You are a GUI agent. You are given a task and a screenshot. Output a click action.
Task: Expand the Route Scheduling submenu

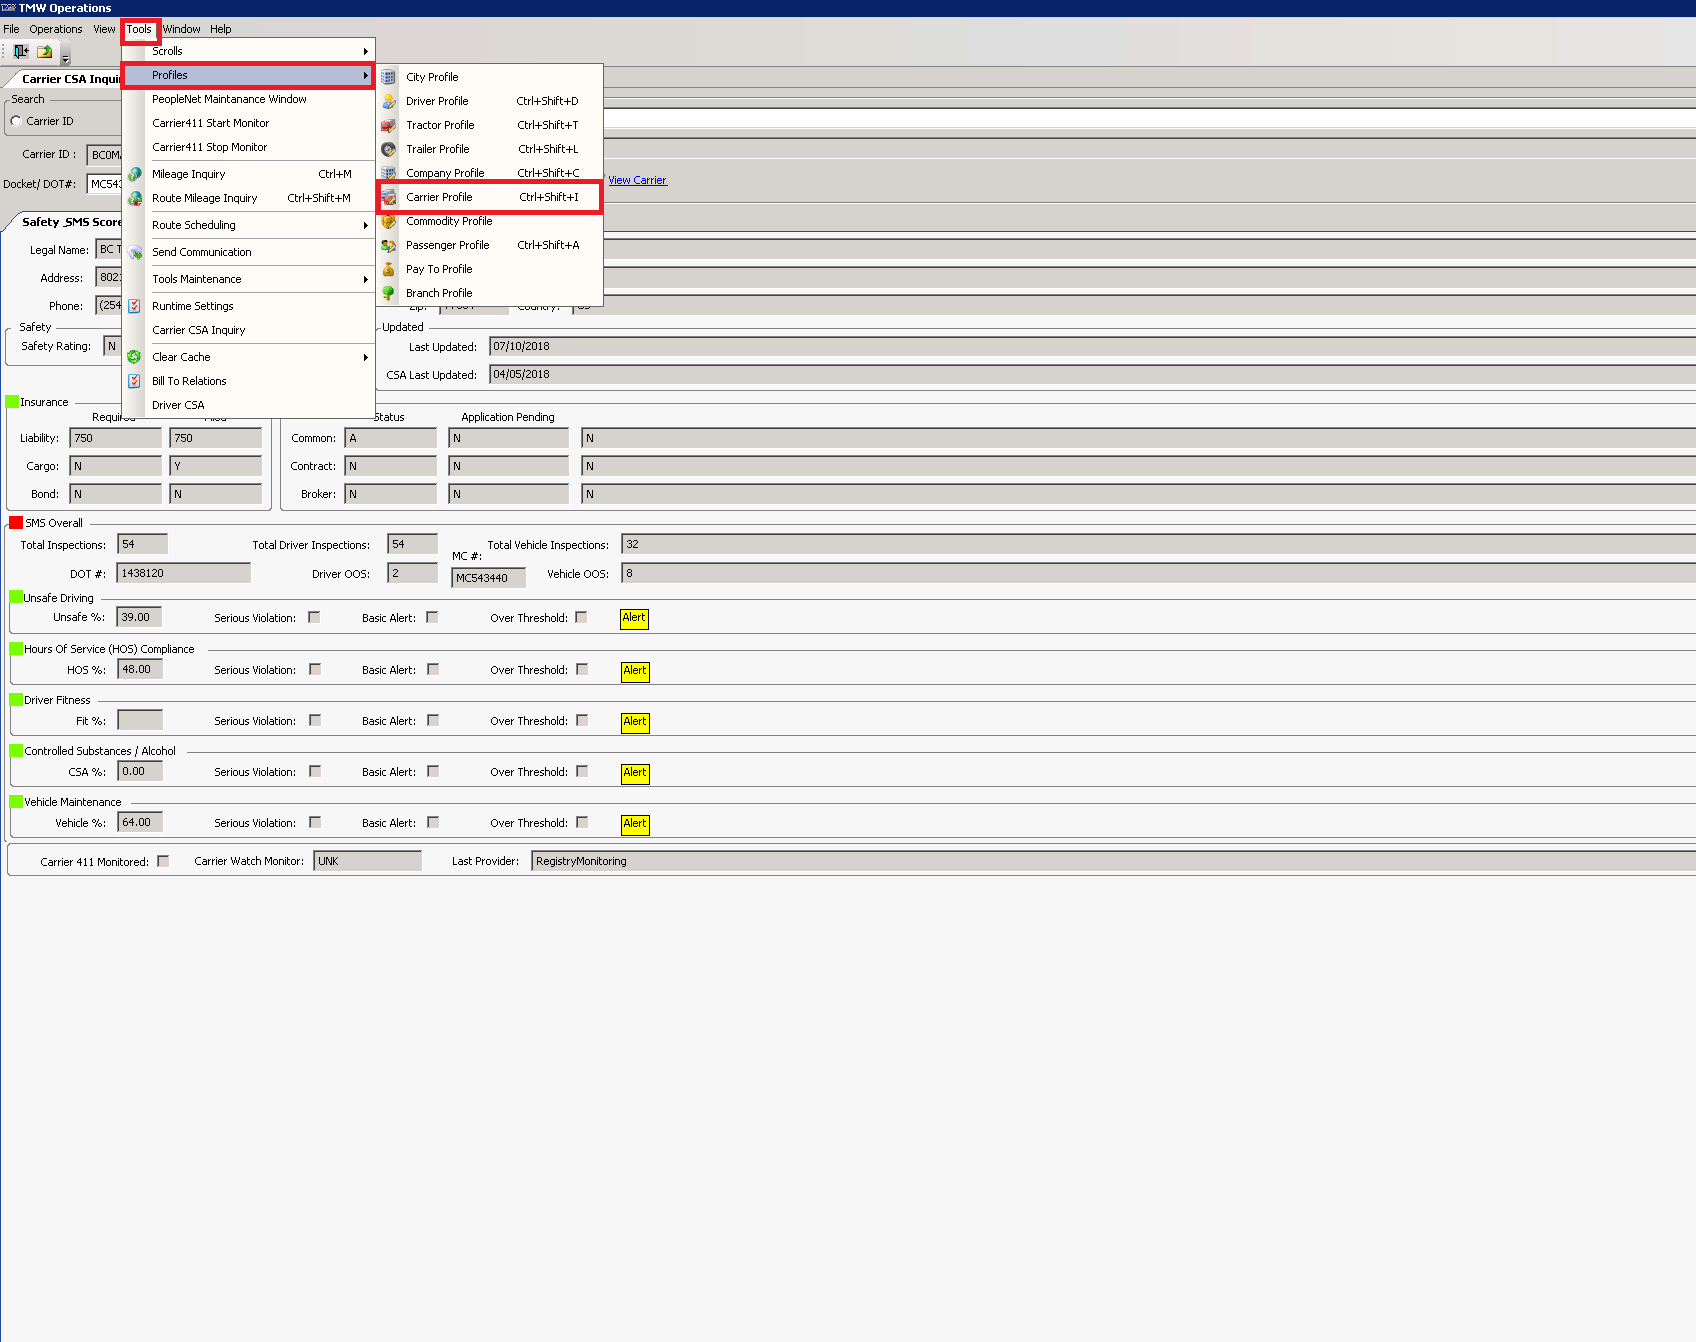pyautogui.click(x=248, y=225)
